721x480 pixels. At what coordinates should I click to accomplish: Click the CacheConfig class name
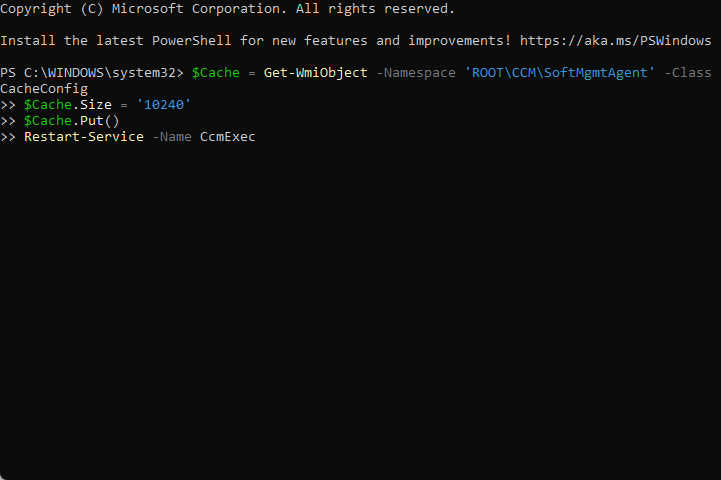(x=44, y=89)
